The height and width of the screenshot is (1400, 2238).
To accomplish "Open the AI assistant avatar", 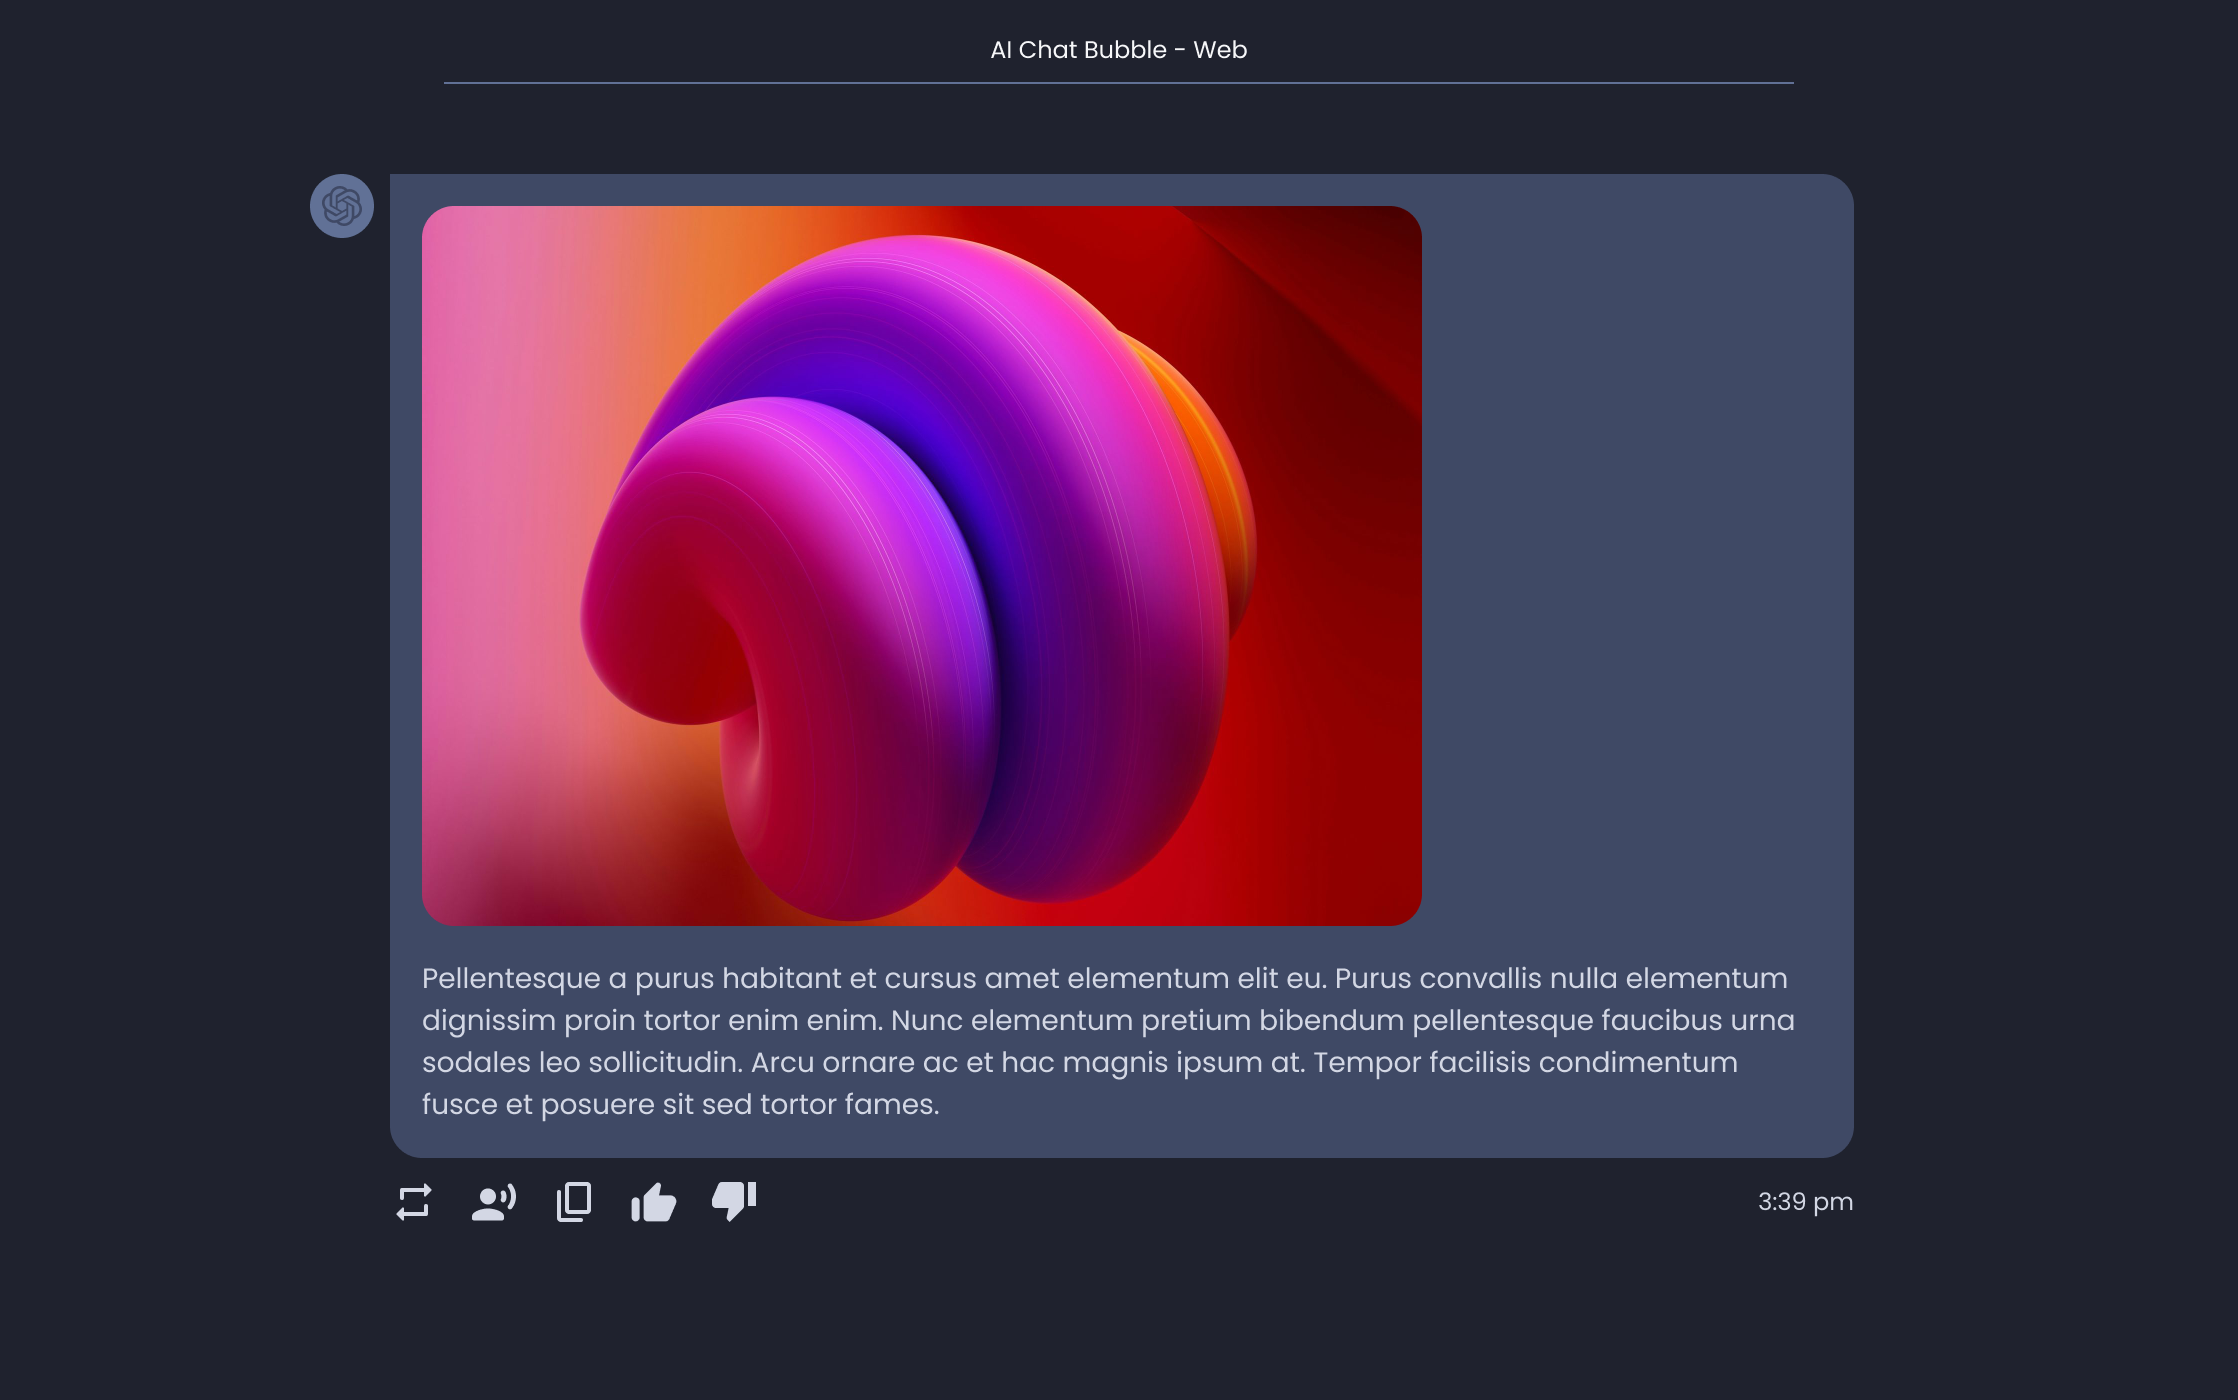I will (x=342, y=206).
